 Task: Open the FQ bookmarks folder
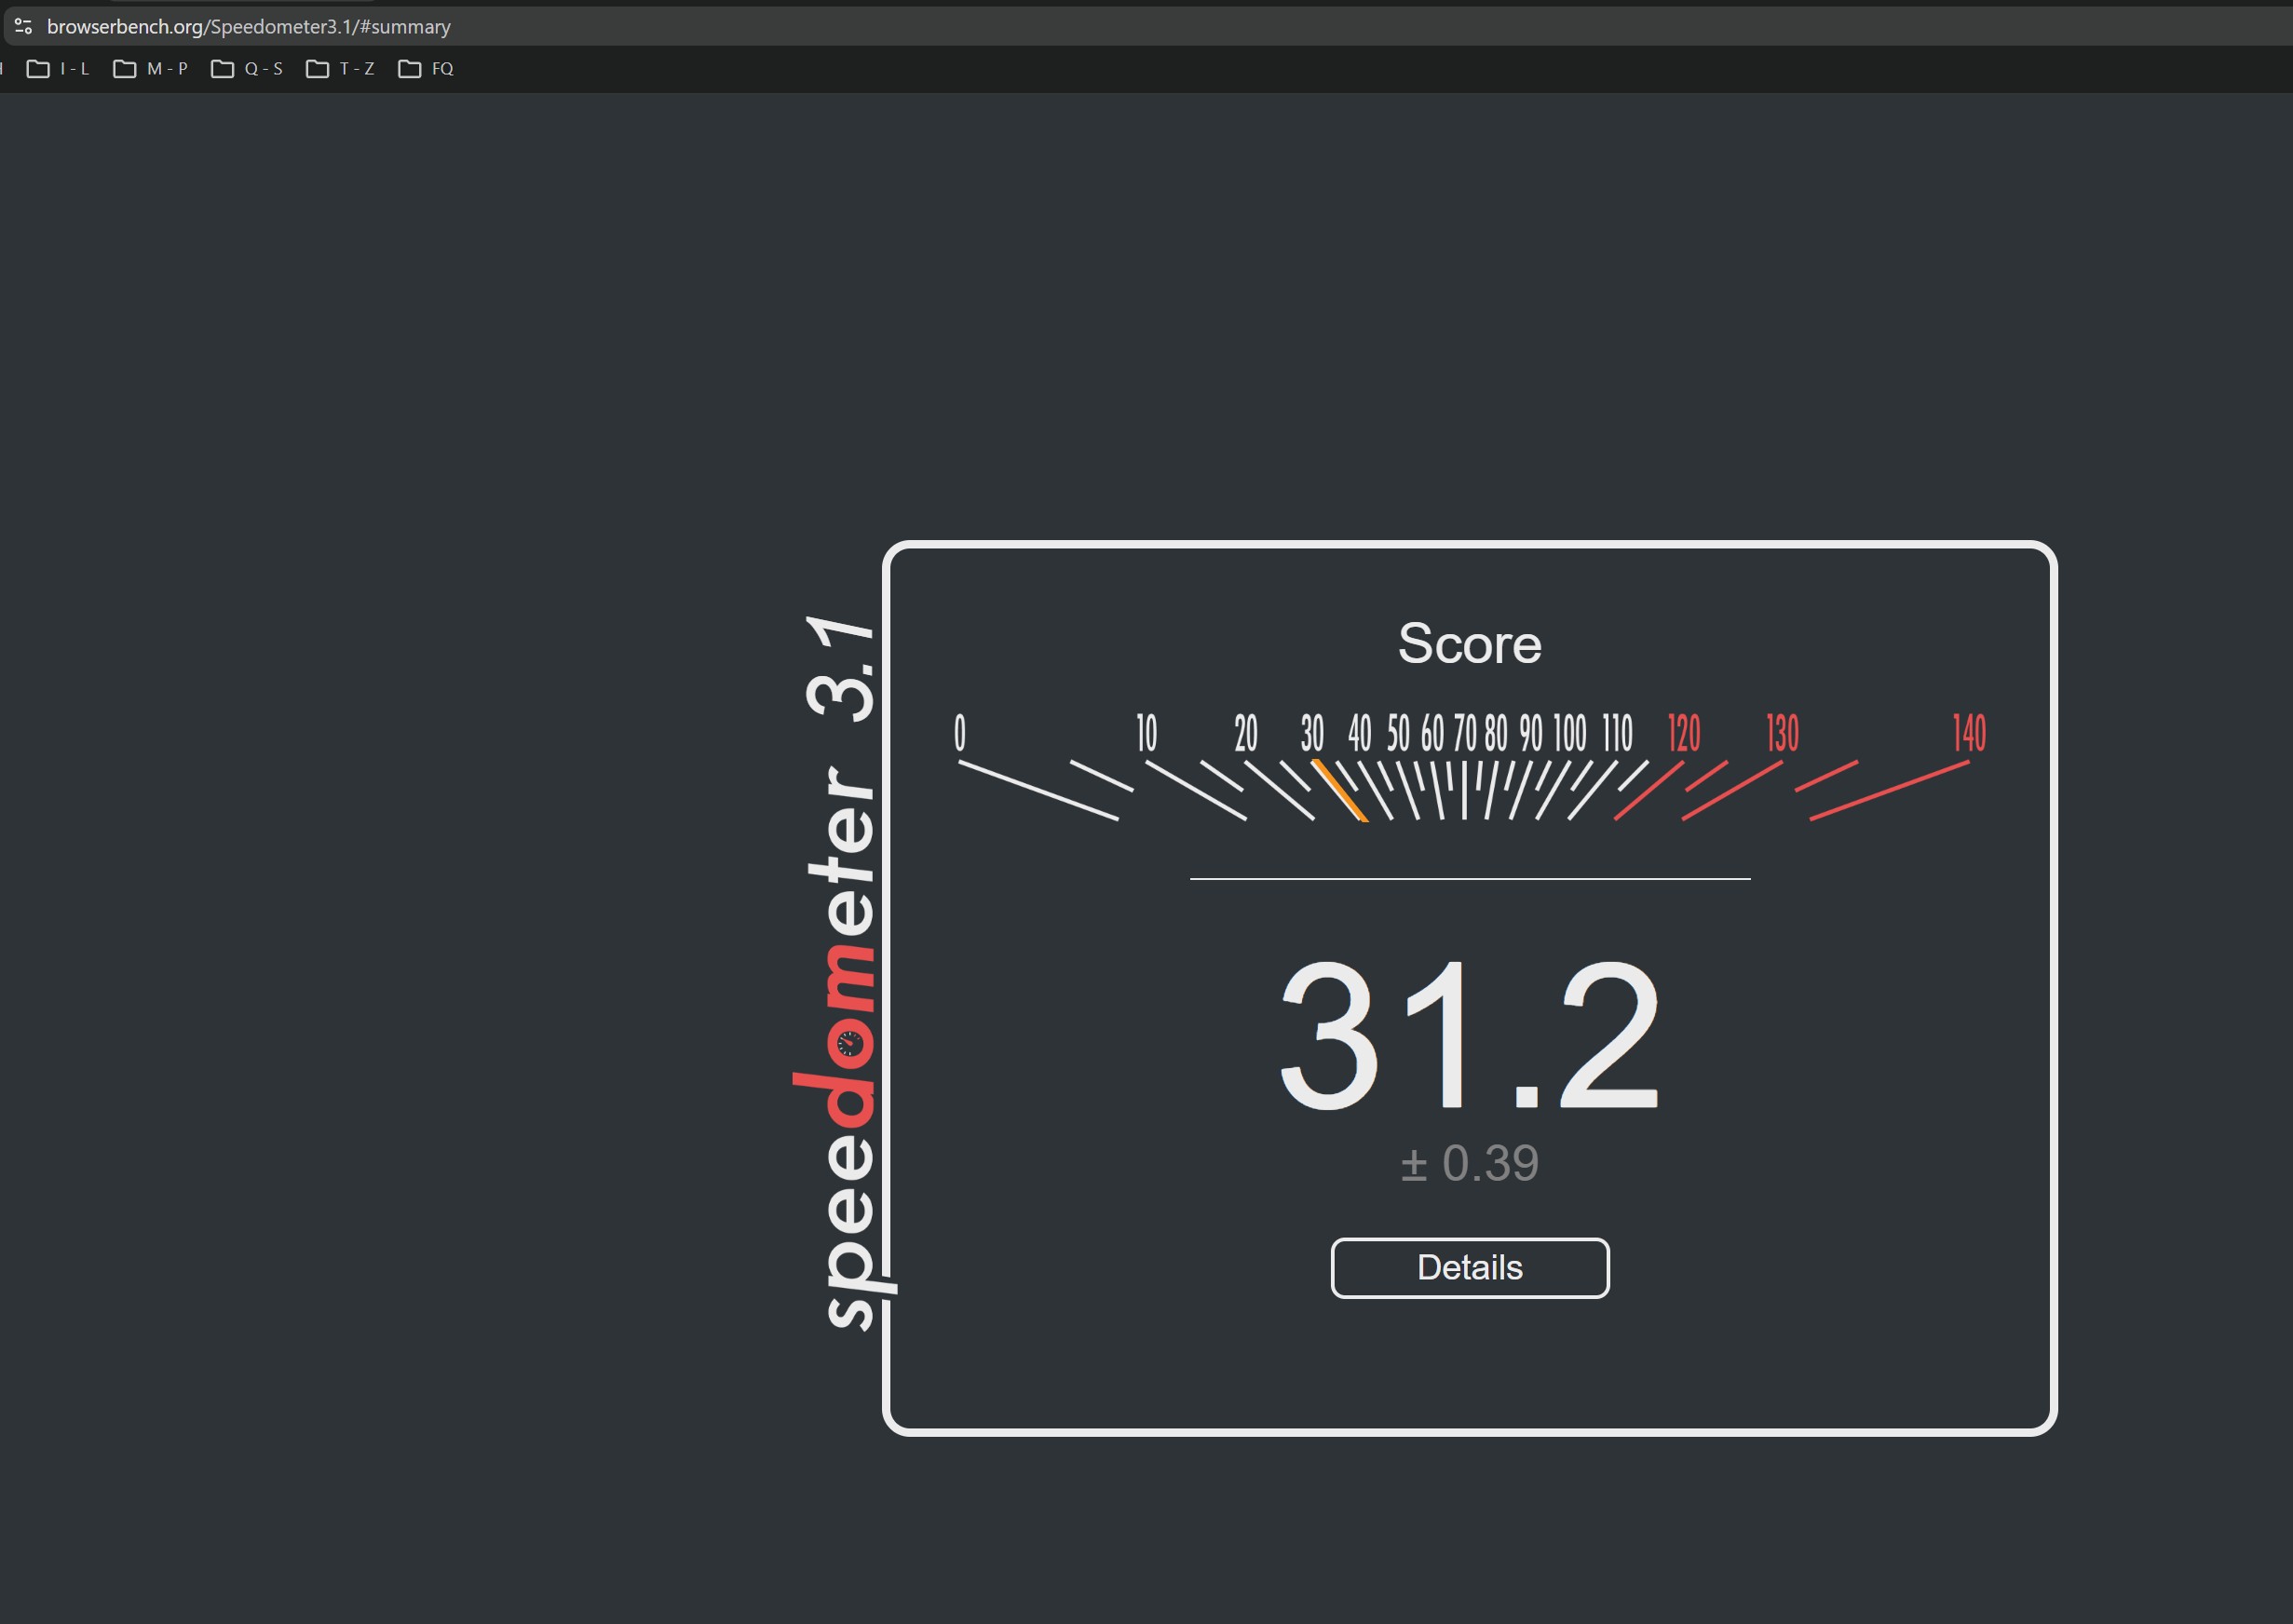coord(427,69)
